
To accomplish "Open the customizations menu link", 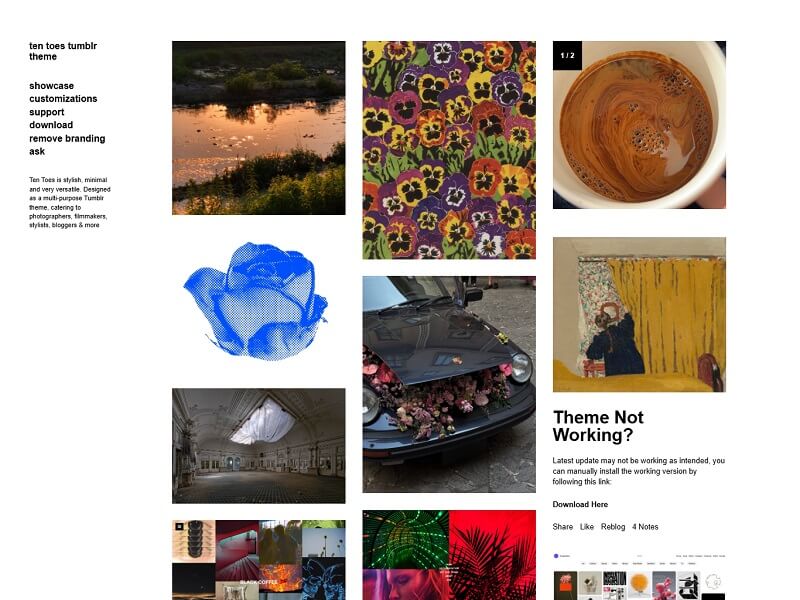I will coord(63,98).
